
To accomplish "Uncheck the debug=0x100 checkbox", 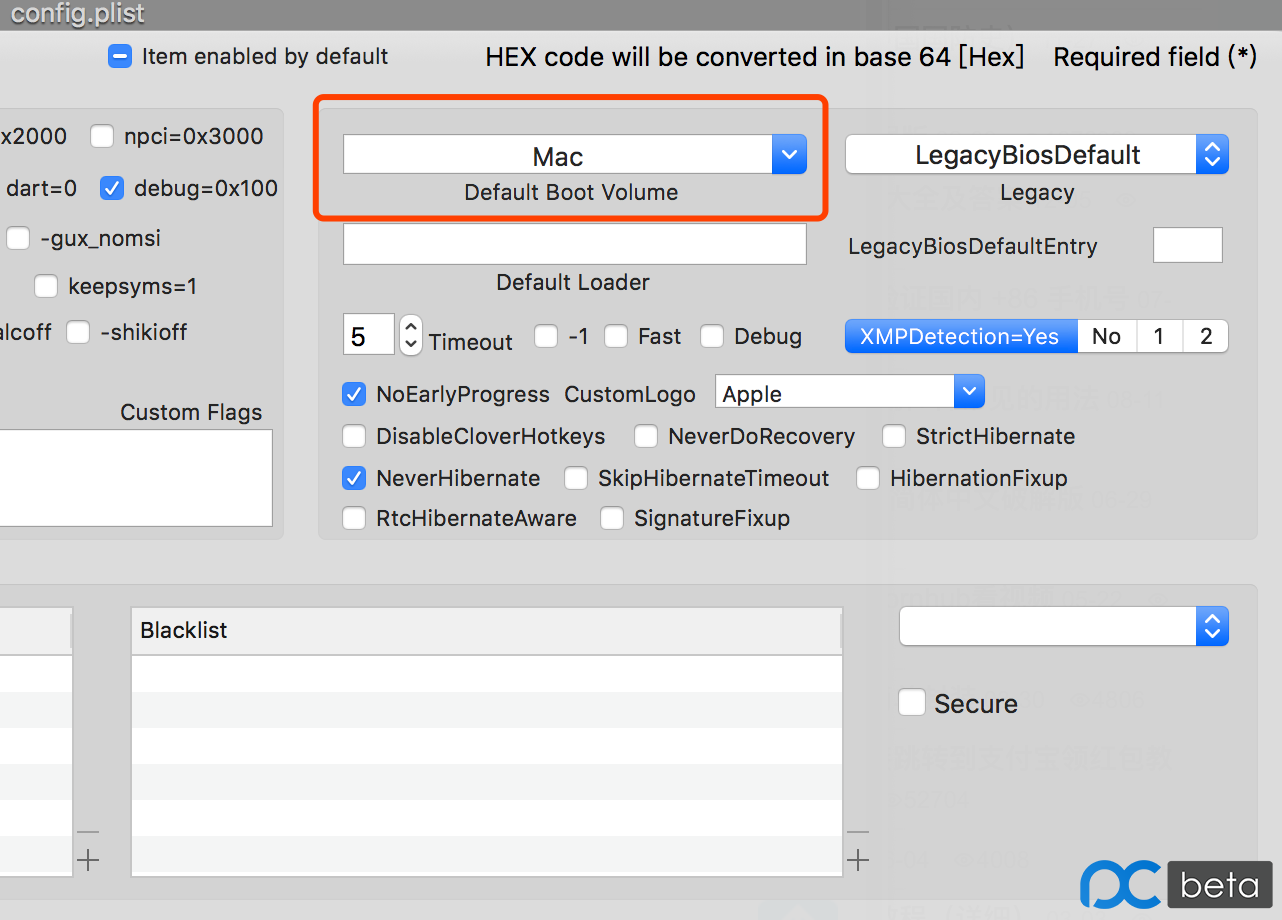I will click(x=112, y=188).
